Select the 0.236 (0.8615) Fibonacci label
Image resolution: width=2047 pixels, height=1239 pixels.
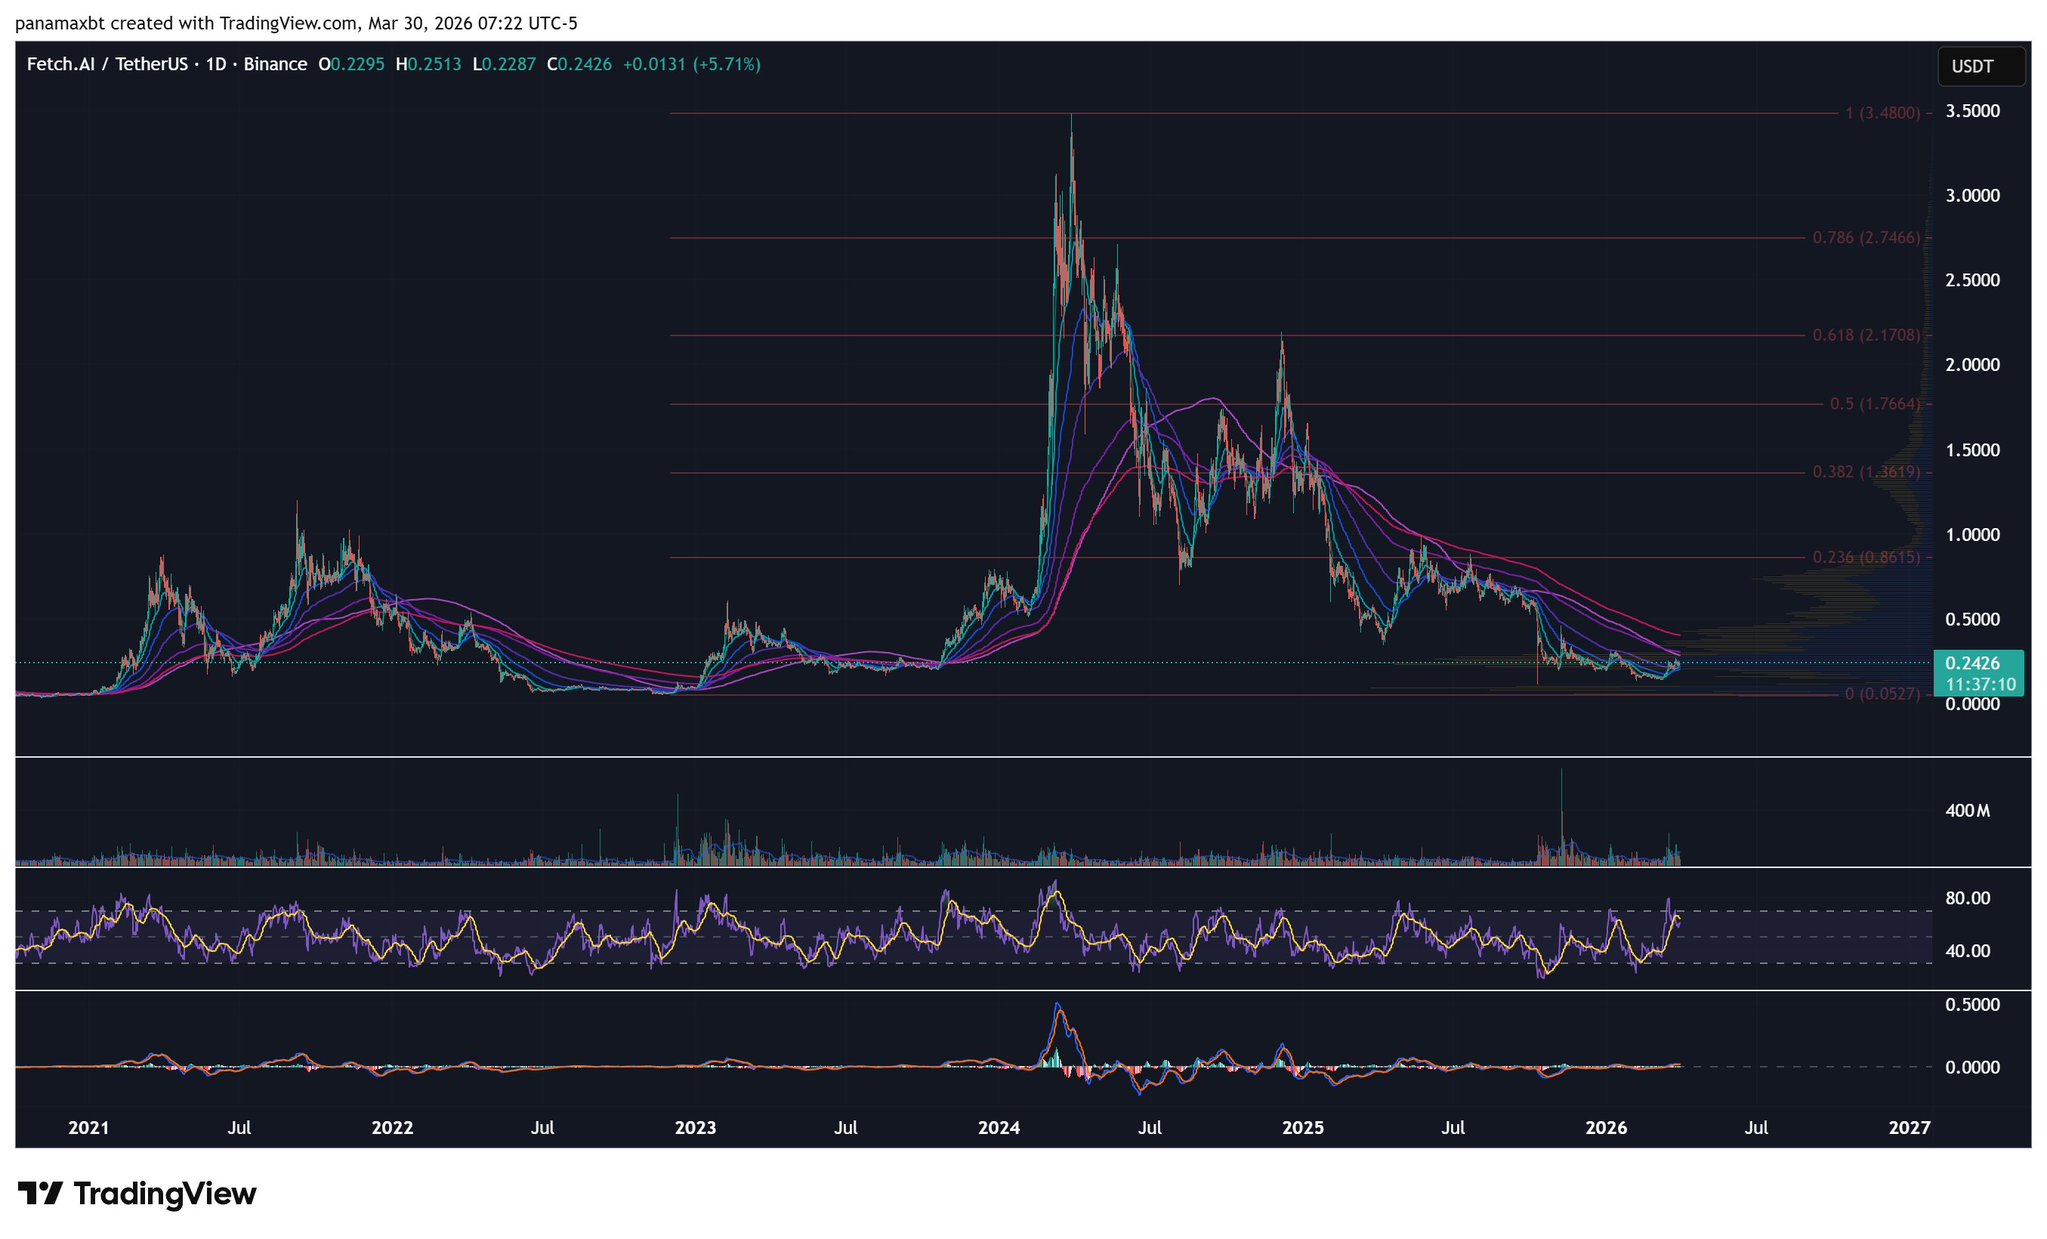click(x=1866, y=557)
